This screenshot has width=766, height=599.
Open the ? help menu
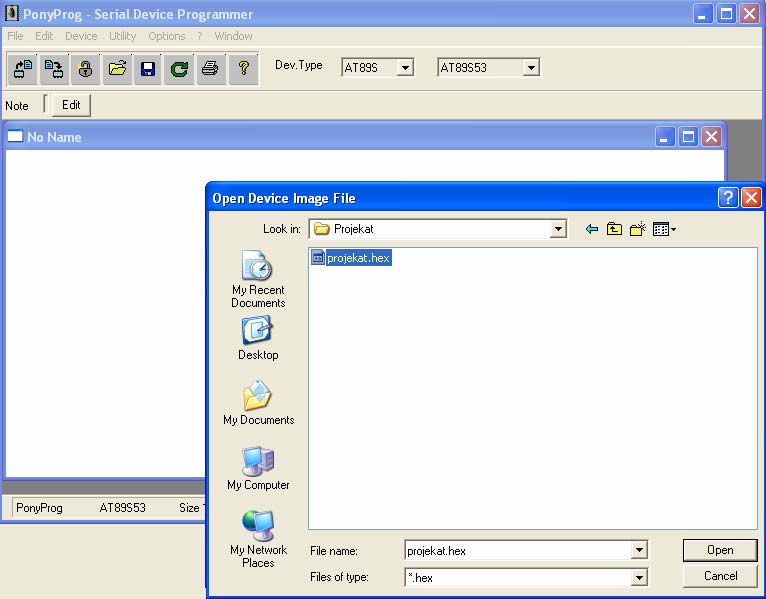point(200,36)
